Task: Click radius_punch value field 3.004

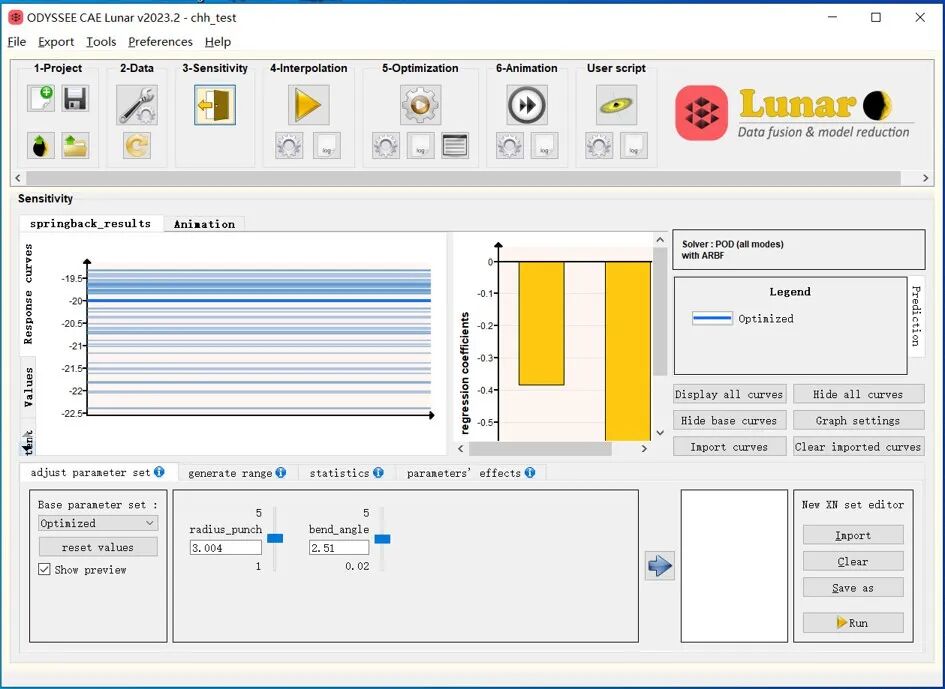Action: point(225,547)
